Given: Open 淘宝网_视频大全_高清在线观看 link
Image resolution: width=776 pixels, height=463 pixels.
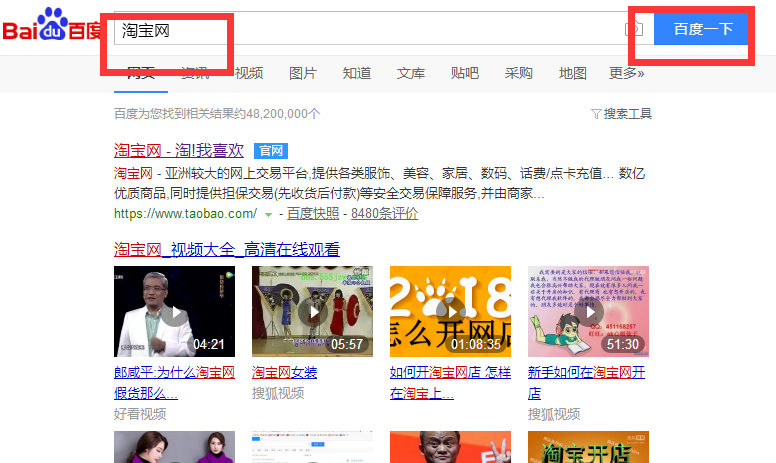Looking at the screenshot, I should coord(227,249).
